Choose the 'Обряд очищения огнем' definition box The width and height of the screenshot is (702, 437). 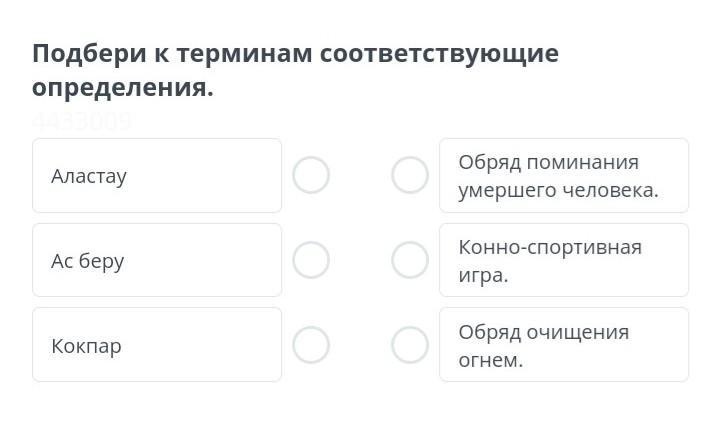coord(564,345)
